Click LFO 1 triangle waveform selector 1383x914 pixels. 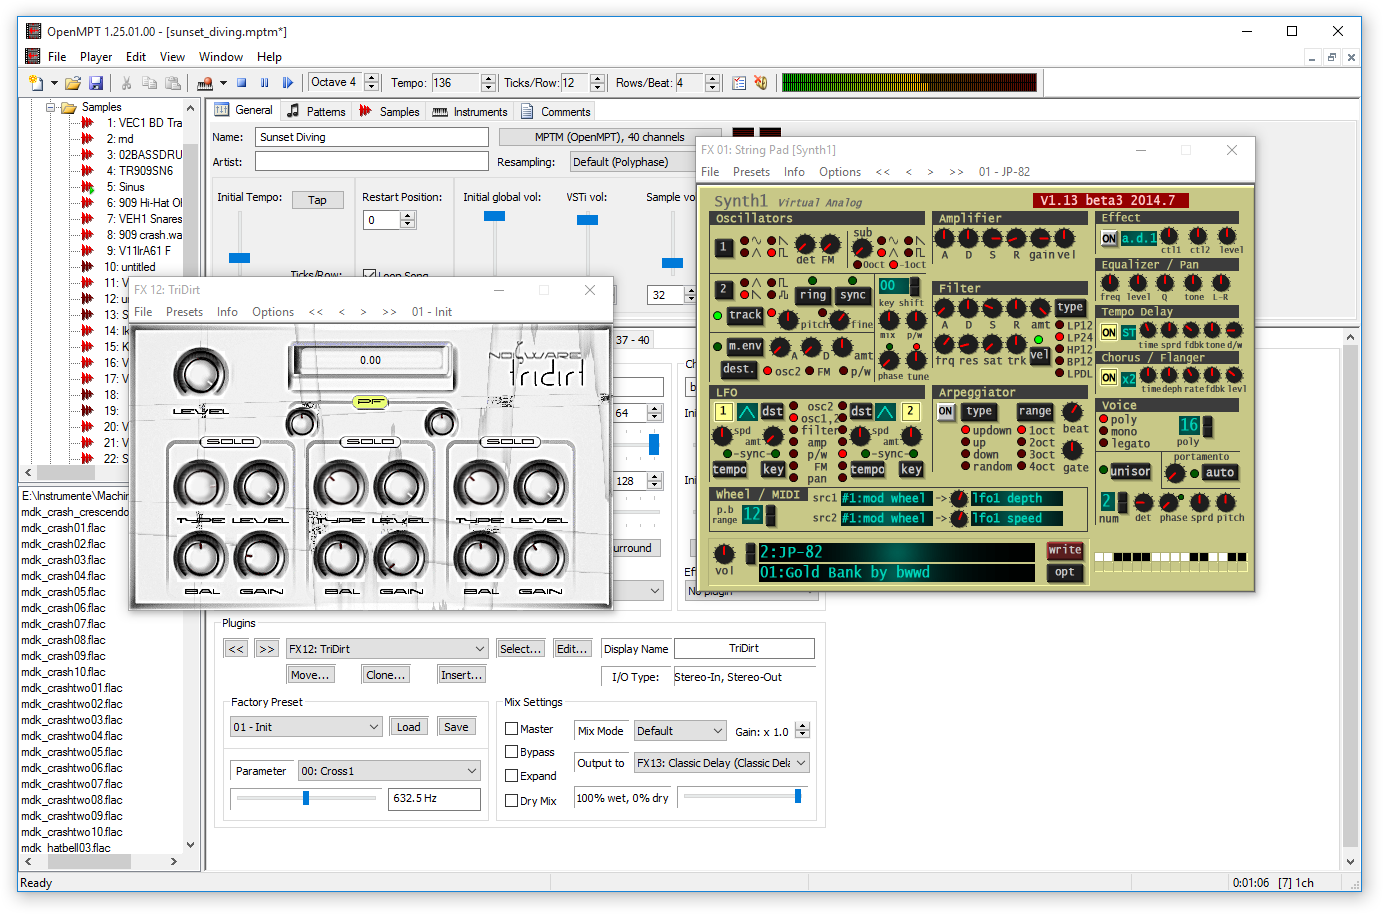747,411
